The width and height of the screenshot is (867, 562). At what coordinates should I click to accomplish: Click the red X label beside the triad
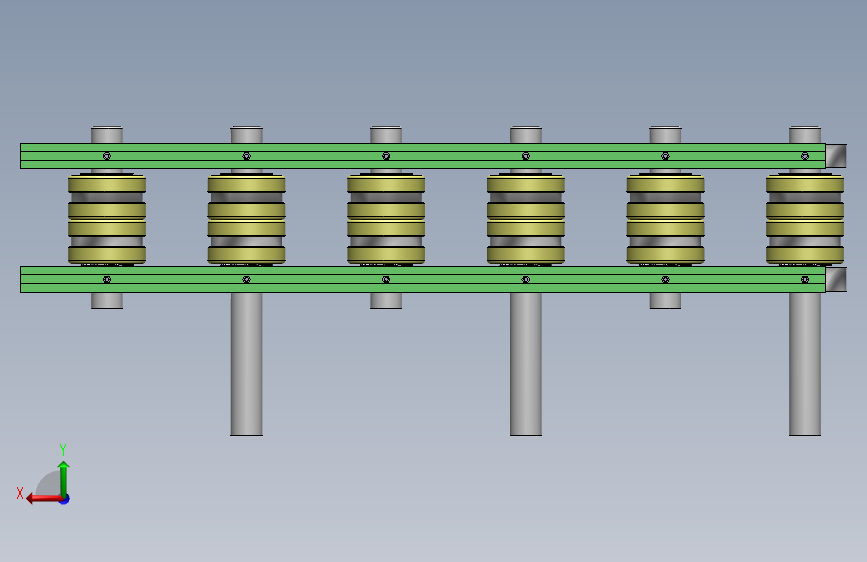20,493
